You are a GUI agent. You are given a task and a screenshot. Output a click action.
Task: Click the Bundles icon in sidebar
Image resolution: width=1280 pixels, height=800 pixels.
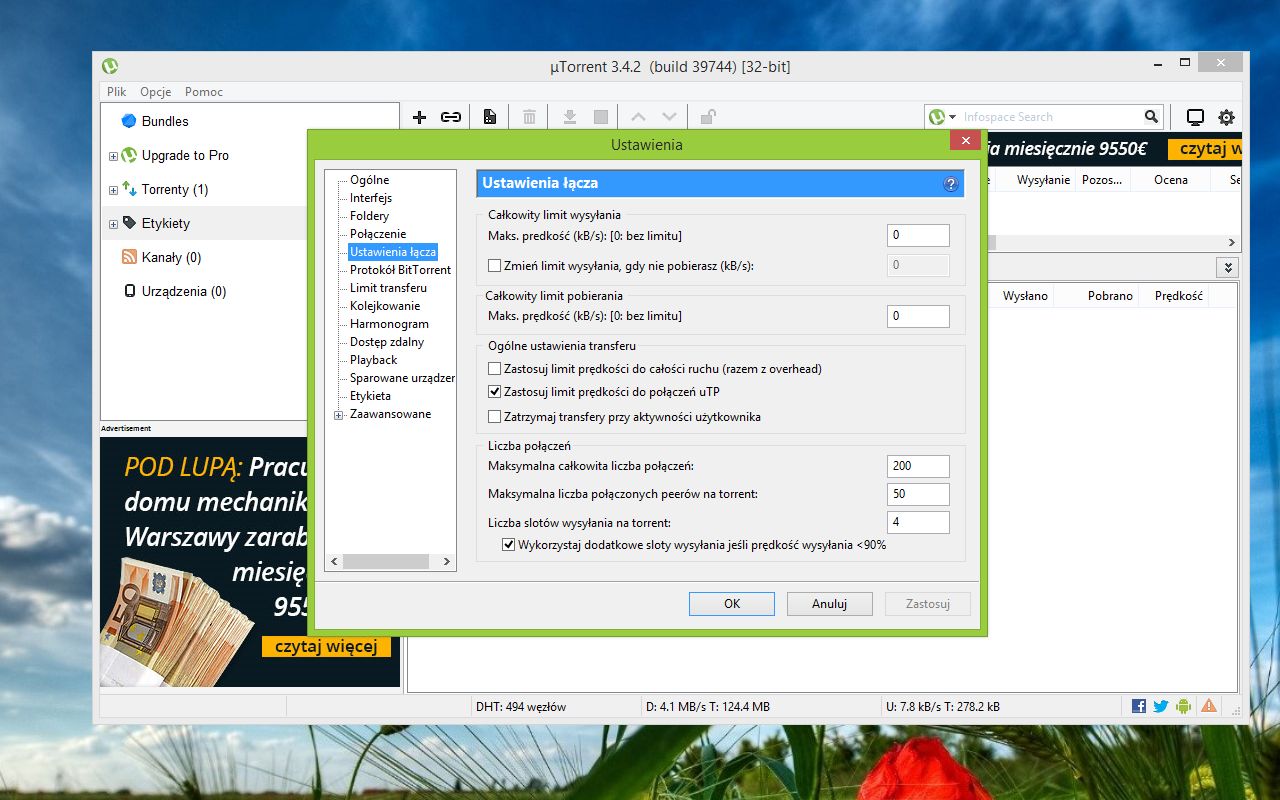pyautogui.click(x=128, y=121)
